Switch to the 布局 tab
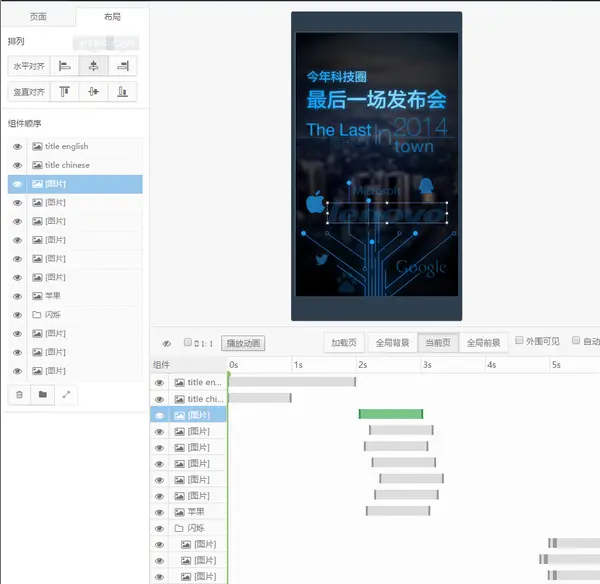Viewport: 600px width, 584px height. click(112, 17)
